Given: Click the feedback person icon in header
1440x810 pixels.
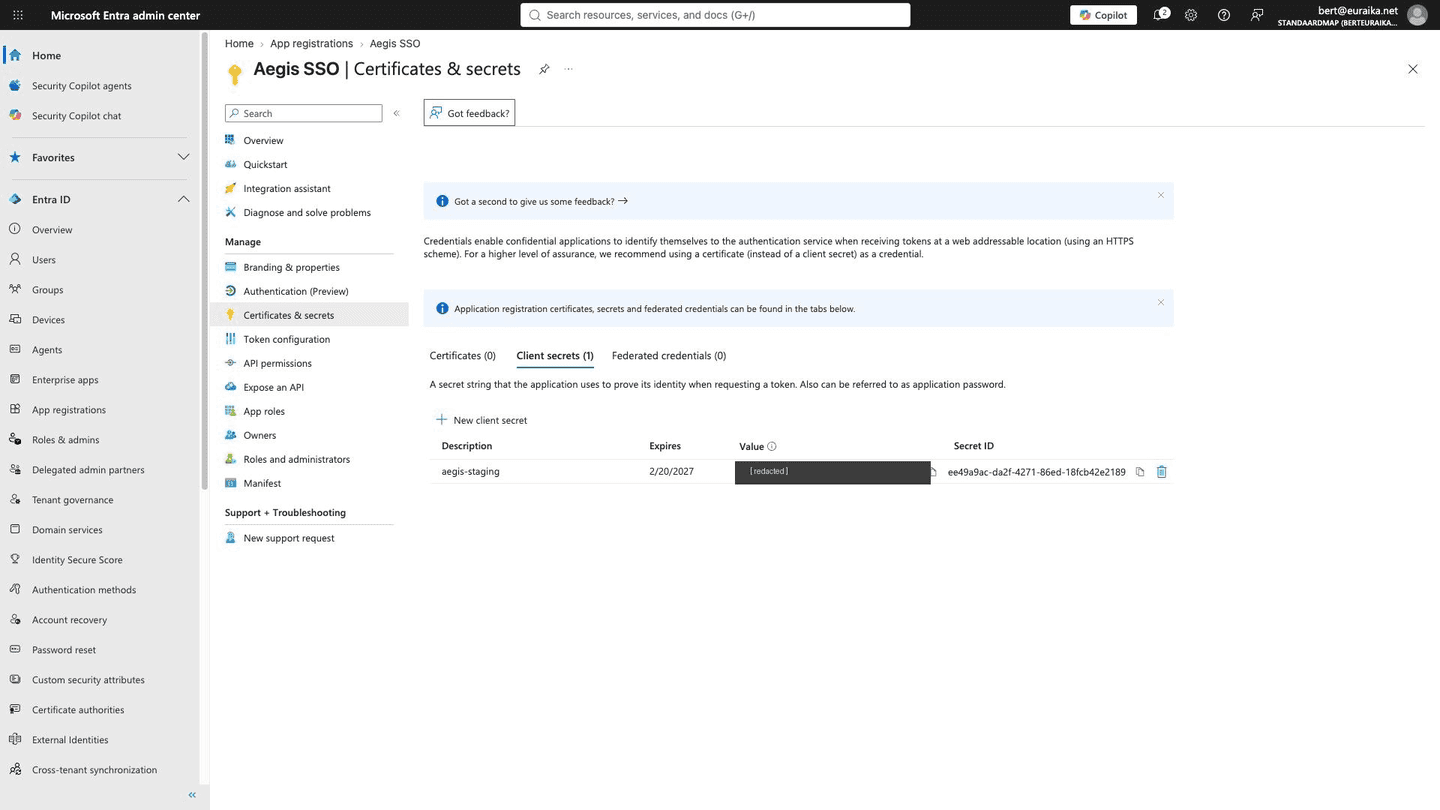Looking at the screenshot, I should (x=1257, y=15).
